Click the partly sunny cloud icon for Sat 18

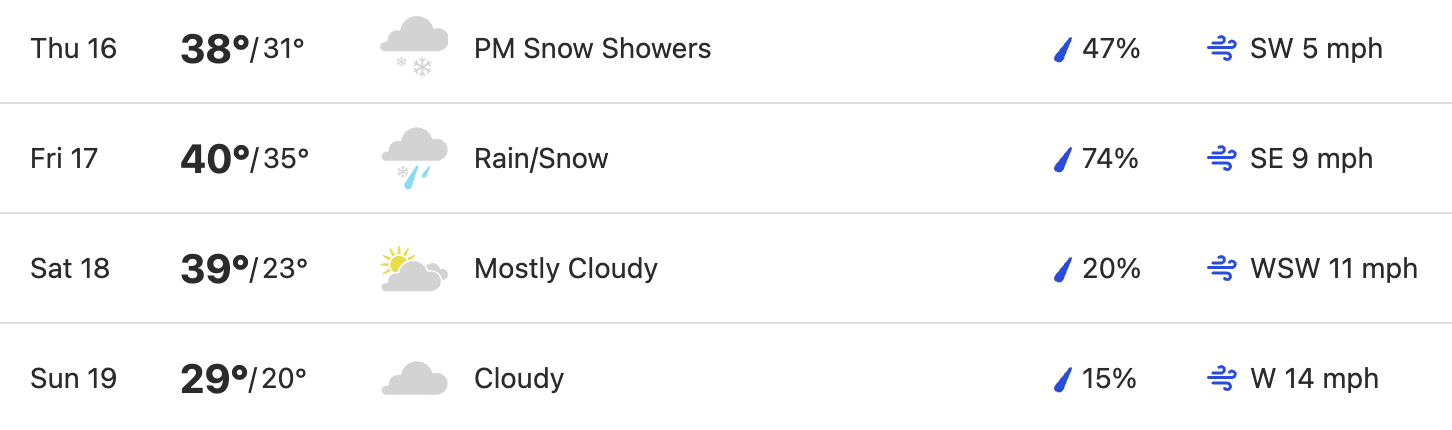pos(413,269)
